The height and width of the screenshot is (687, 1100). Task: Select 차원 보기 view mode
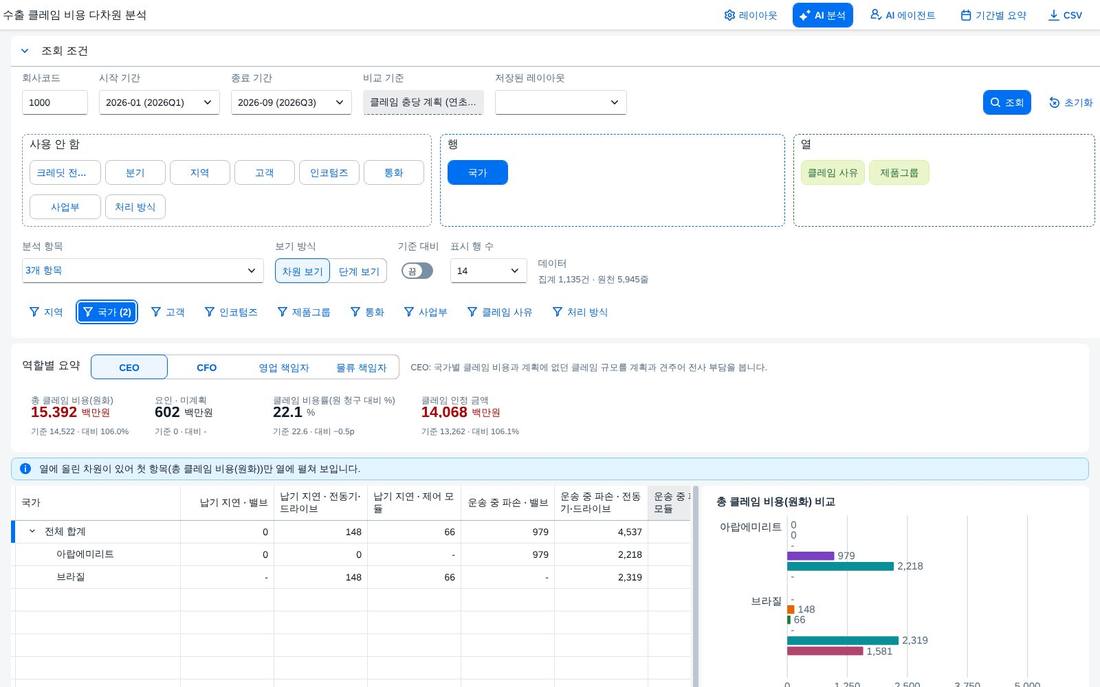tap(302, 271)
